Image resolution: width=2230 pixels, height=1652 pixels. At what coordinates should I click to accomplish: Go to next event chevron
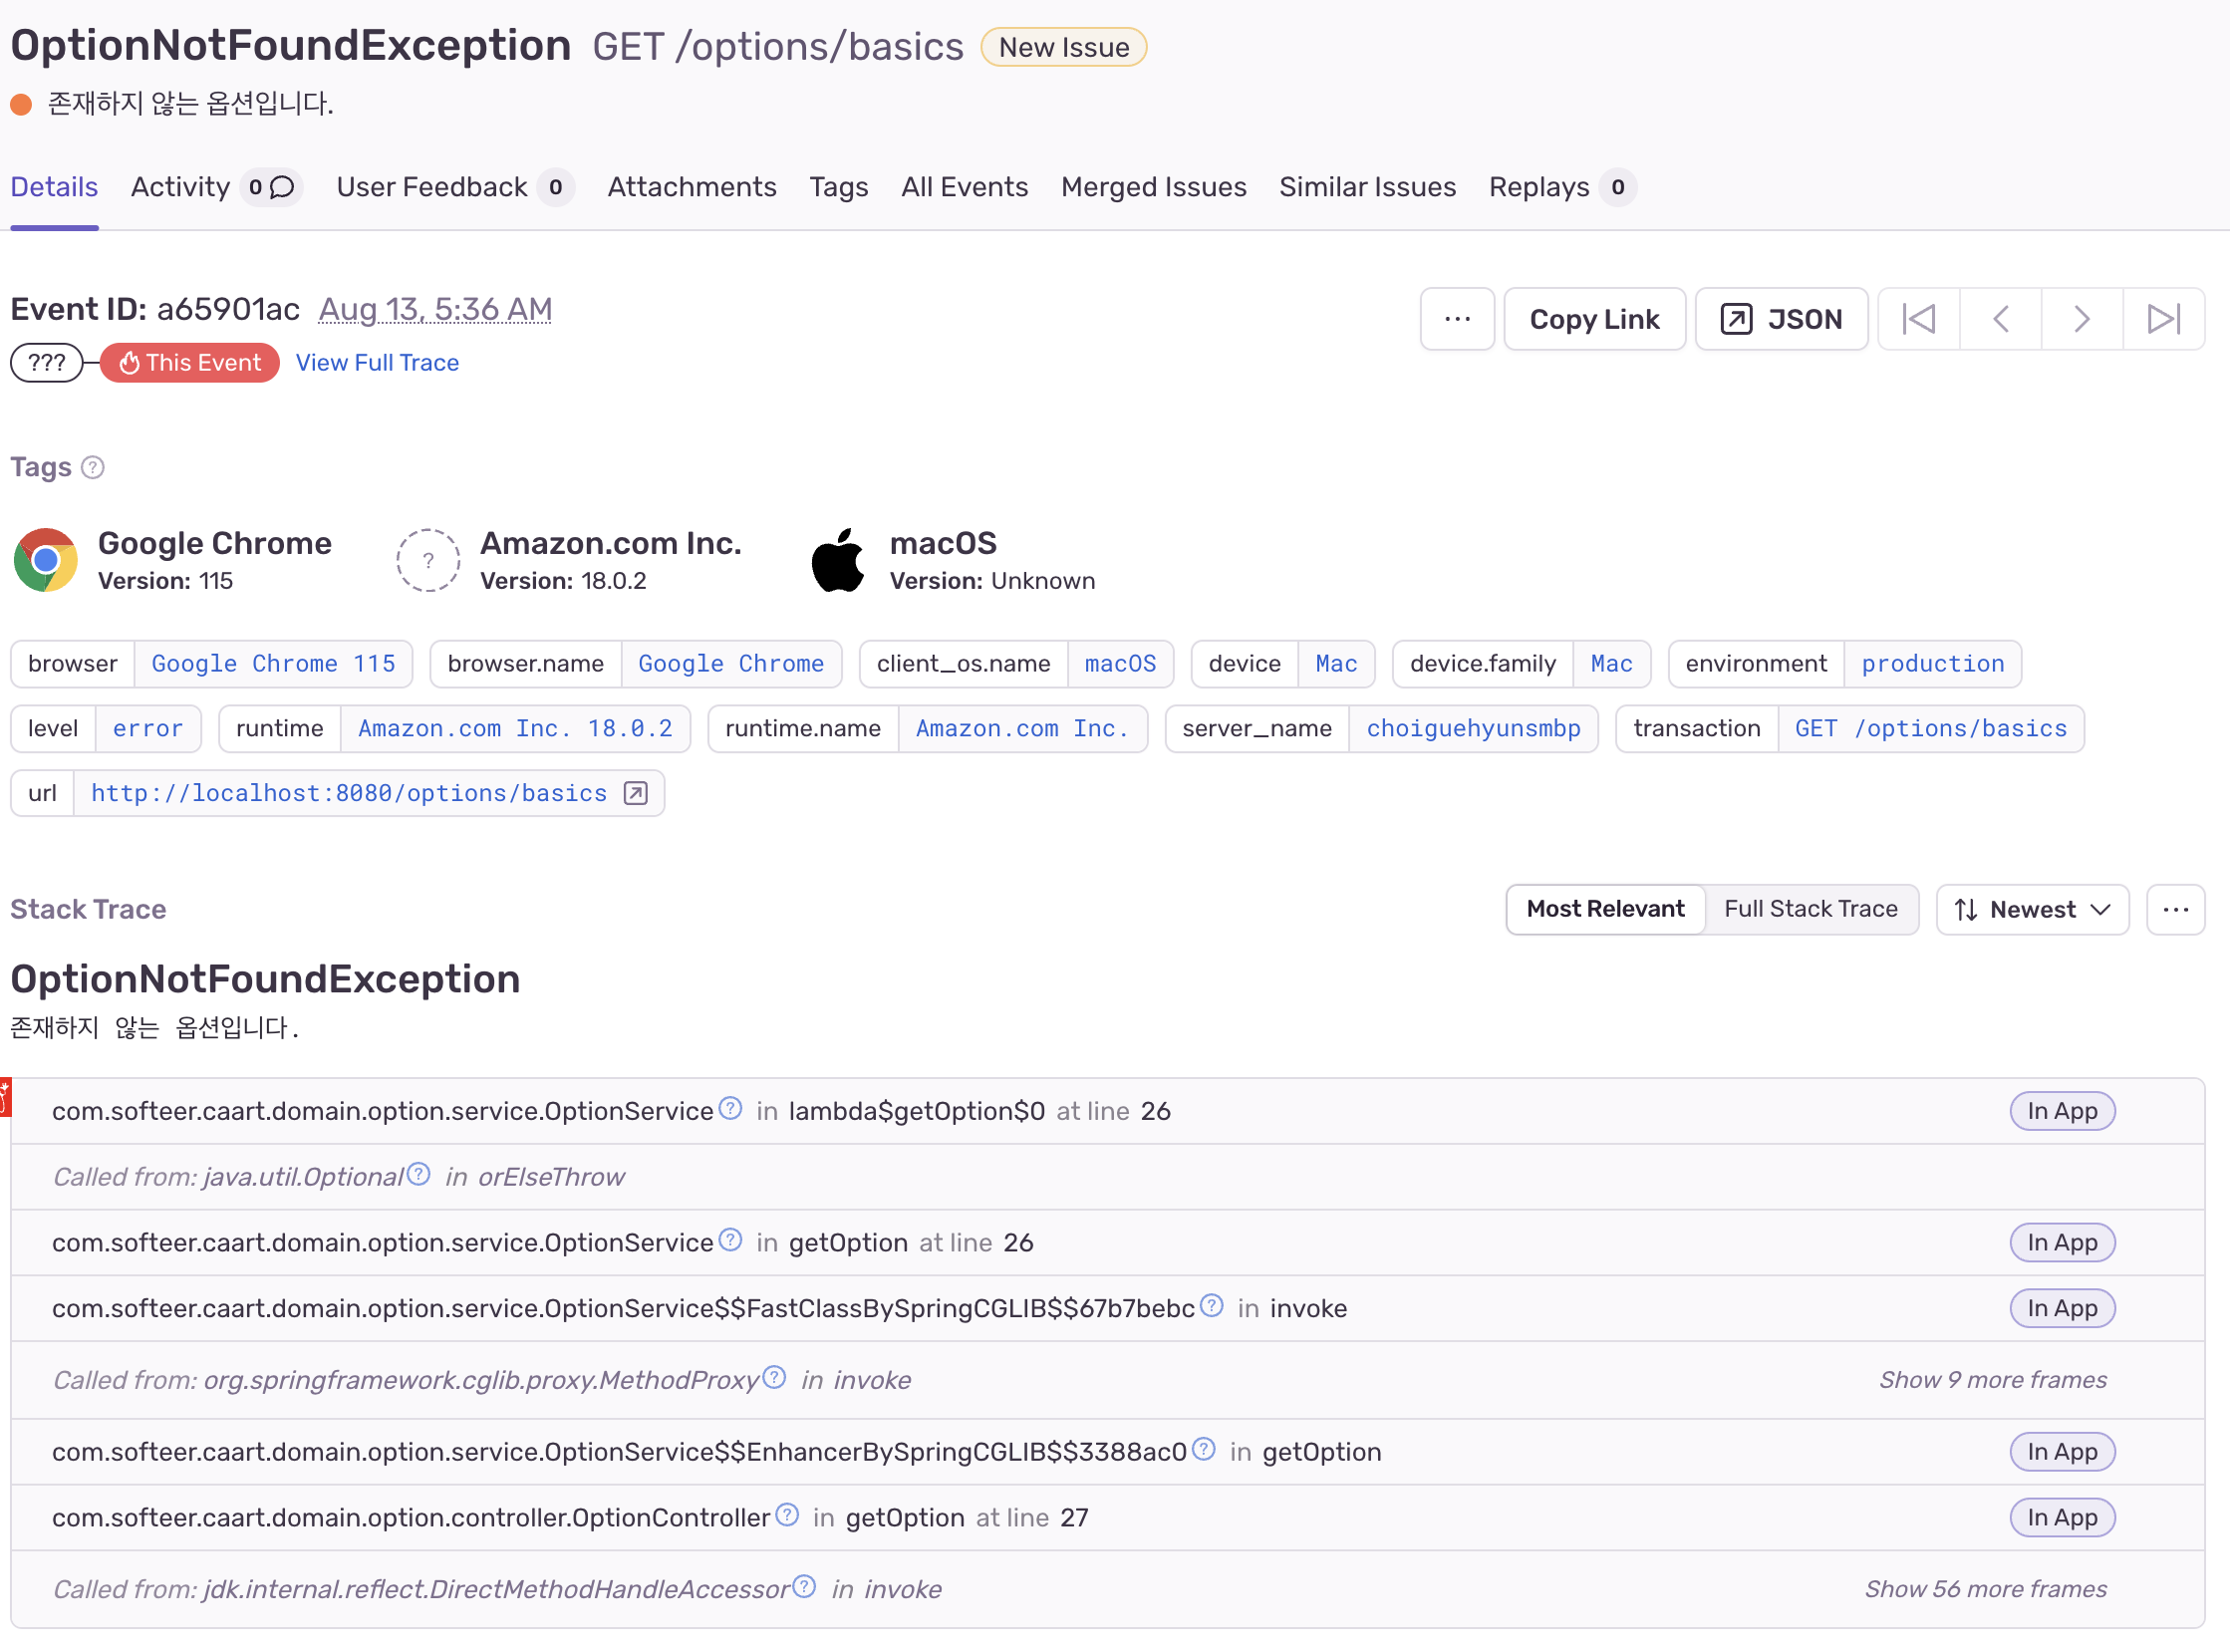(x=2082, y=319)
